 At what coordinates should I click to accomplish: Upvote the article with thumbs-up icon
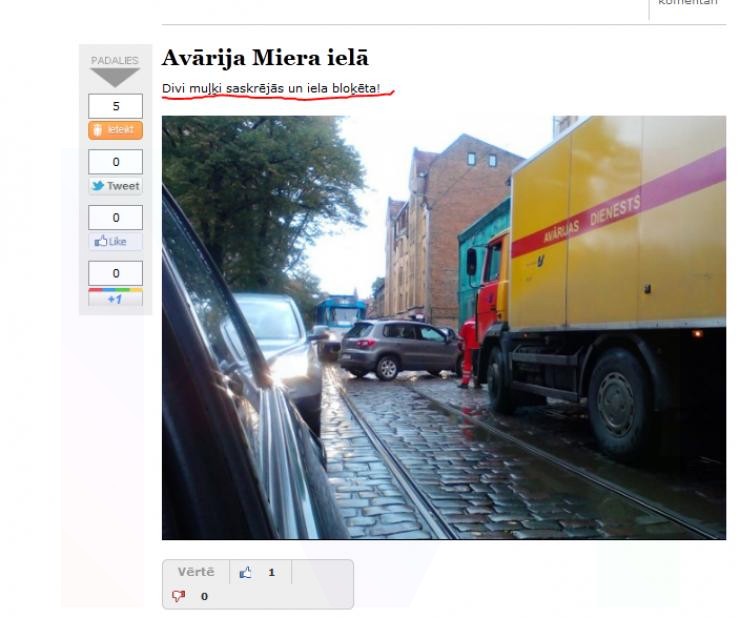[x=246, y=573]
